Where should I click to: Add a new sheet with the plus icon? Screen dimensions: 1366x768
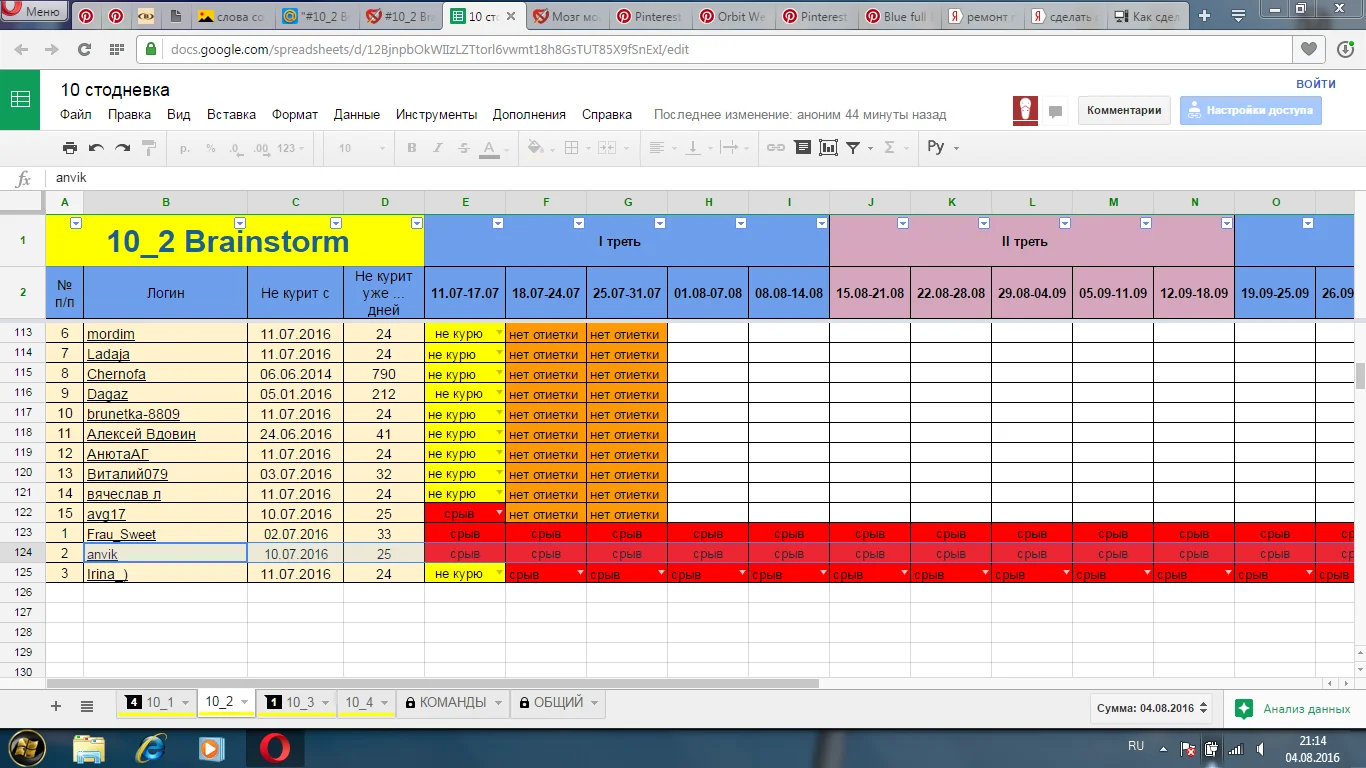pos(56,706)
